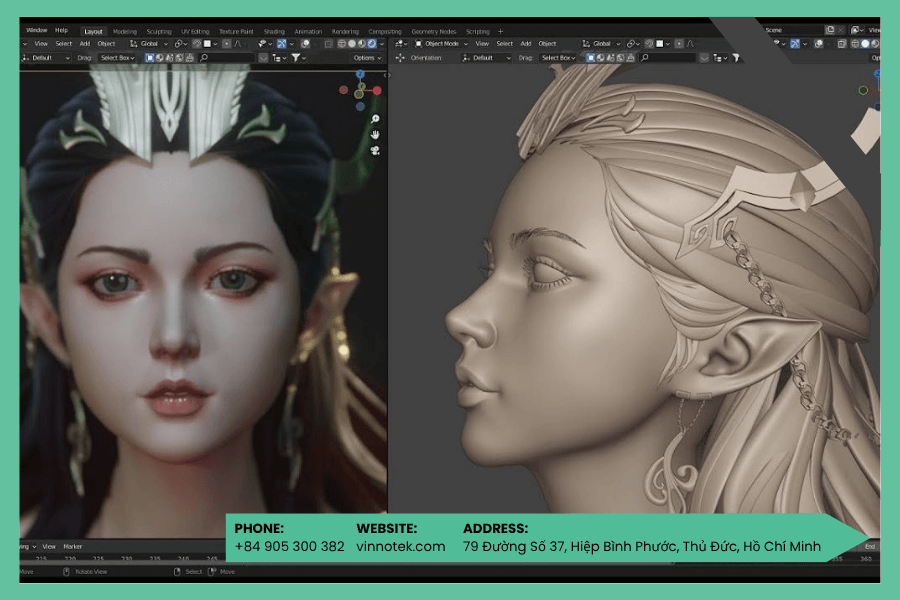
Task: Click the new scene icon beside Scene field
Action: pos(830,30)
